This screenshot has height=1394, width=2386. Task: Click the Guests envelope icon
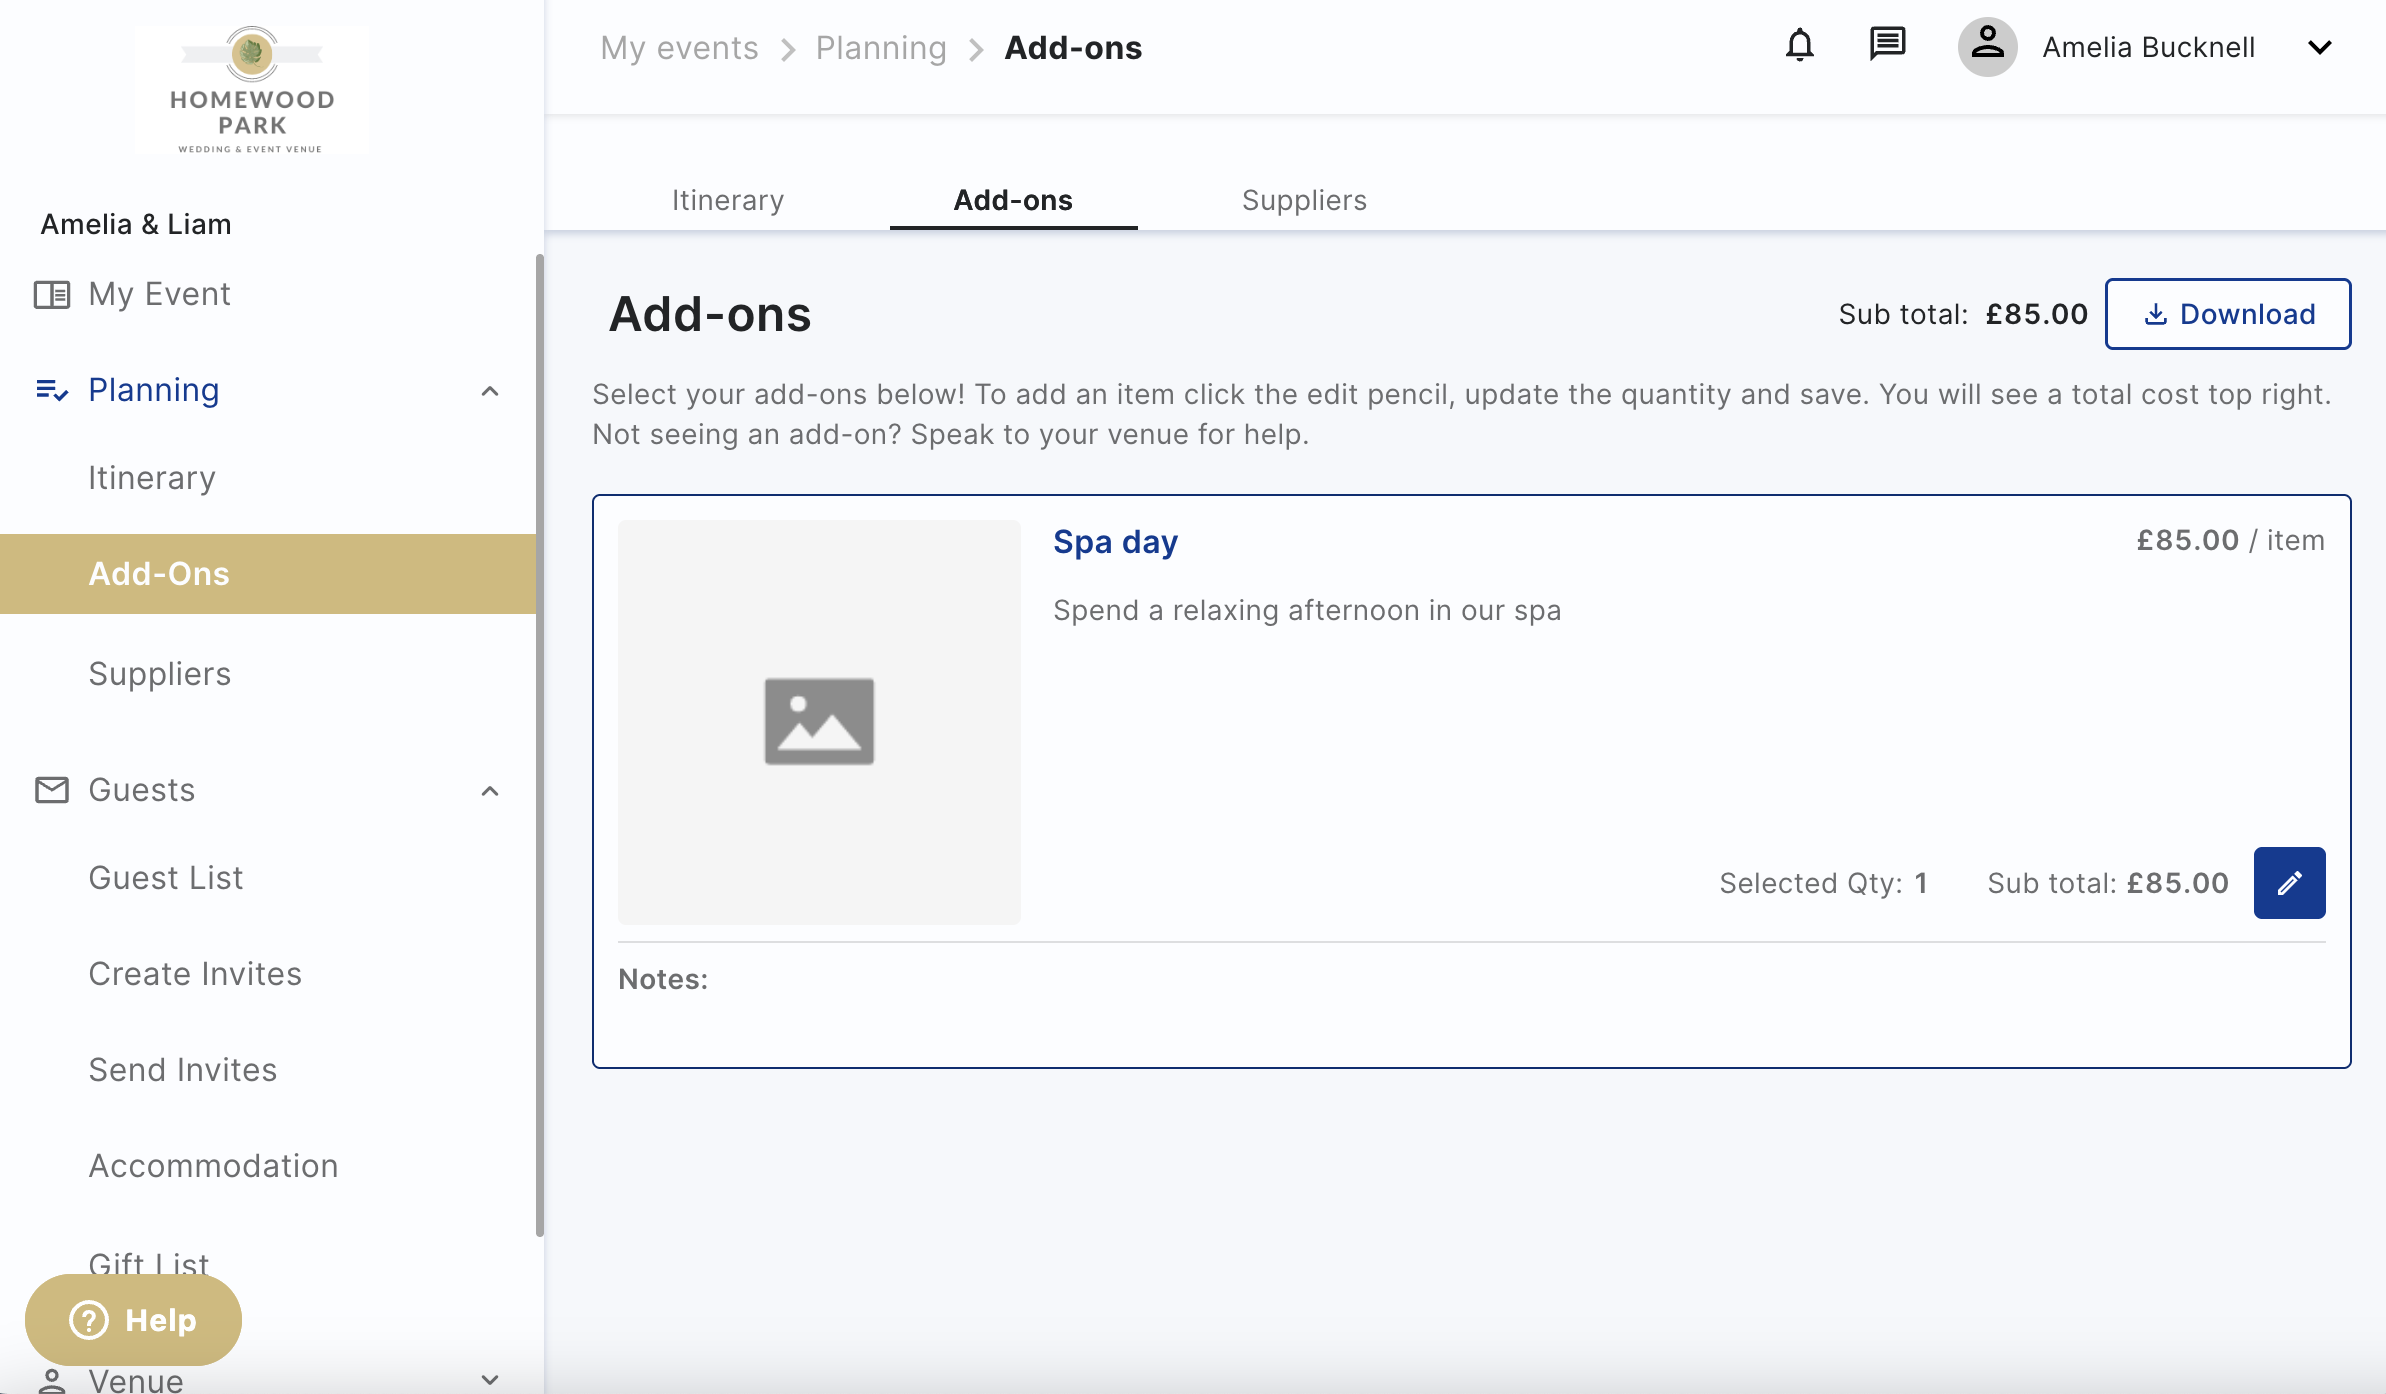[52, 790]
